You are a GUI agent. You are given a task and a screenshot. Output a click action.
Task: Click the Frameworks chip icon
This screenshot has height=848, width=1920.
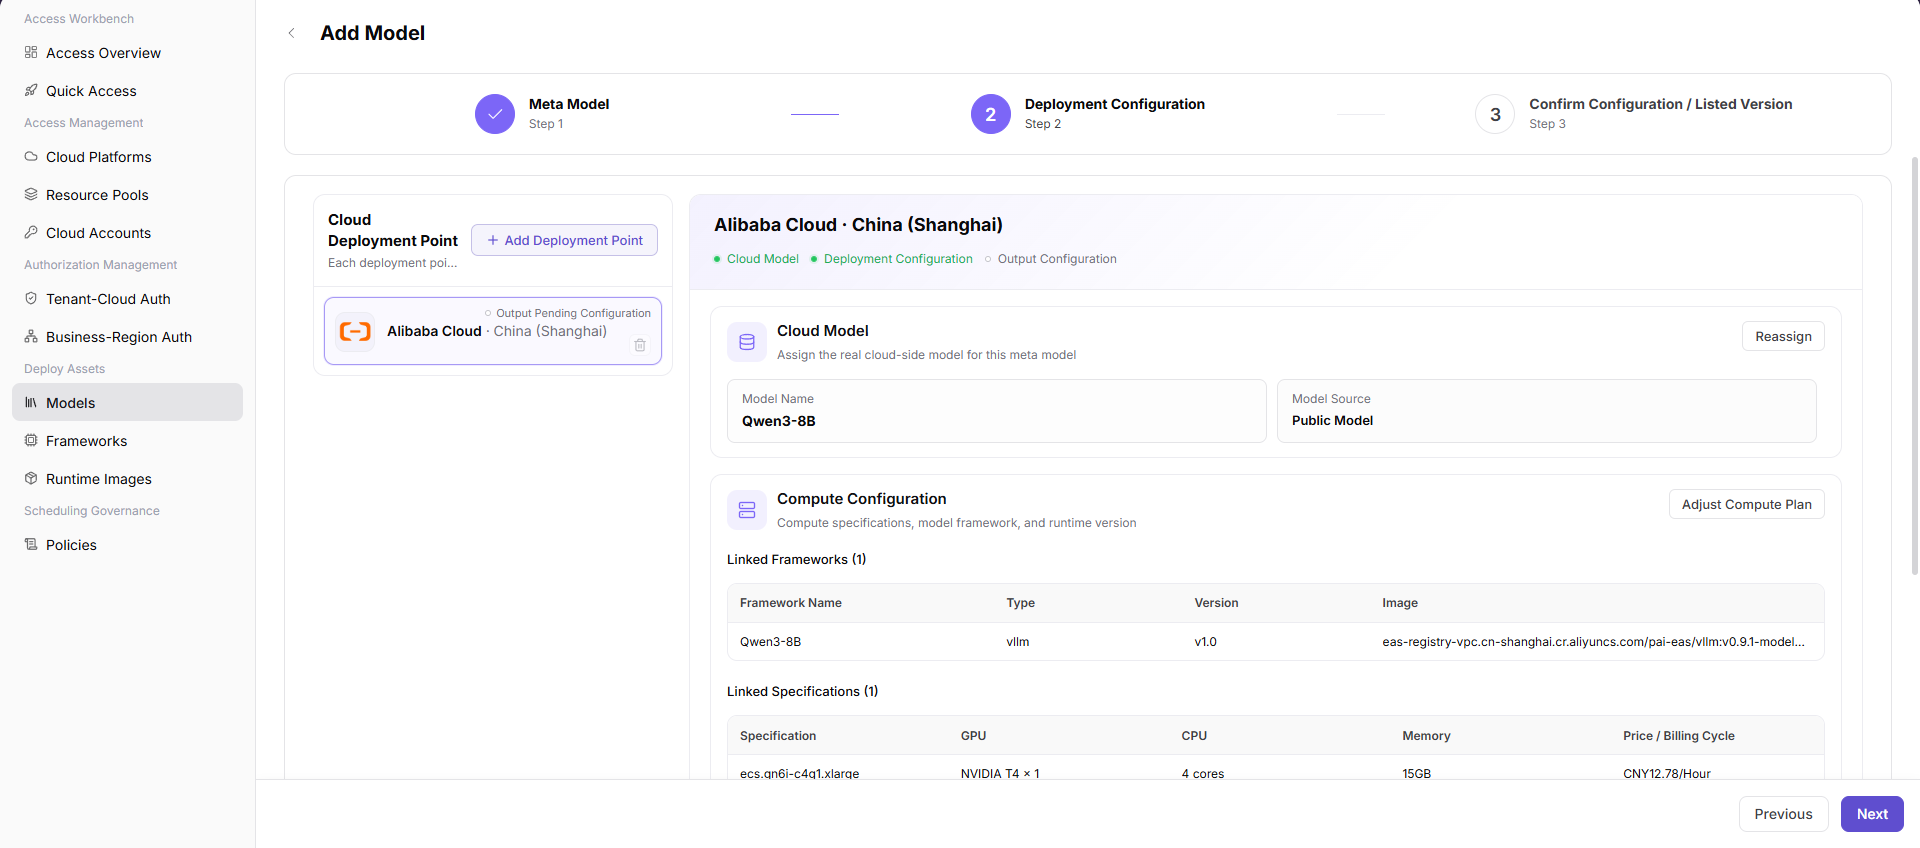tap(31, 440)
